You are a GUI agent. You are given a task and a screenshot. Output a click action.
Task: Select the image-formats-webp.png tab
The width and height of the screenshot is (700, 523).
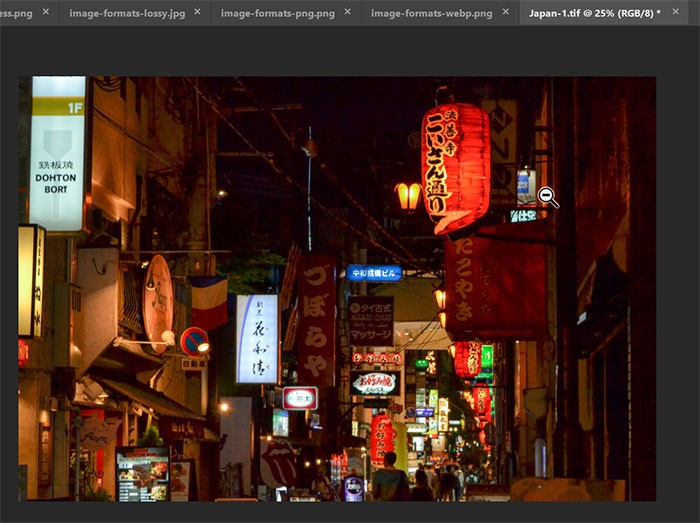click(x=432, y=13)
